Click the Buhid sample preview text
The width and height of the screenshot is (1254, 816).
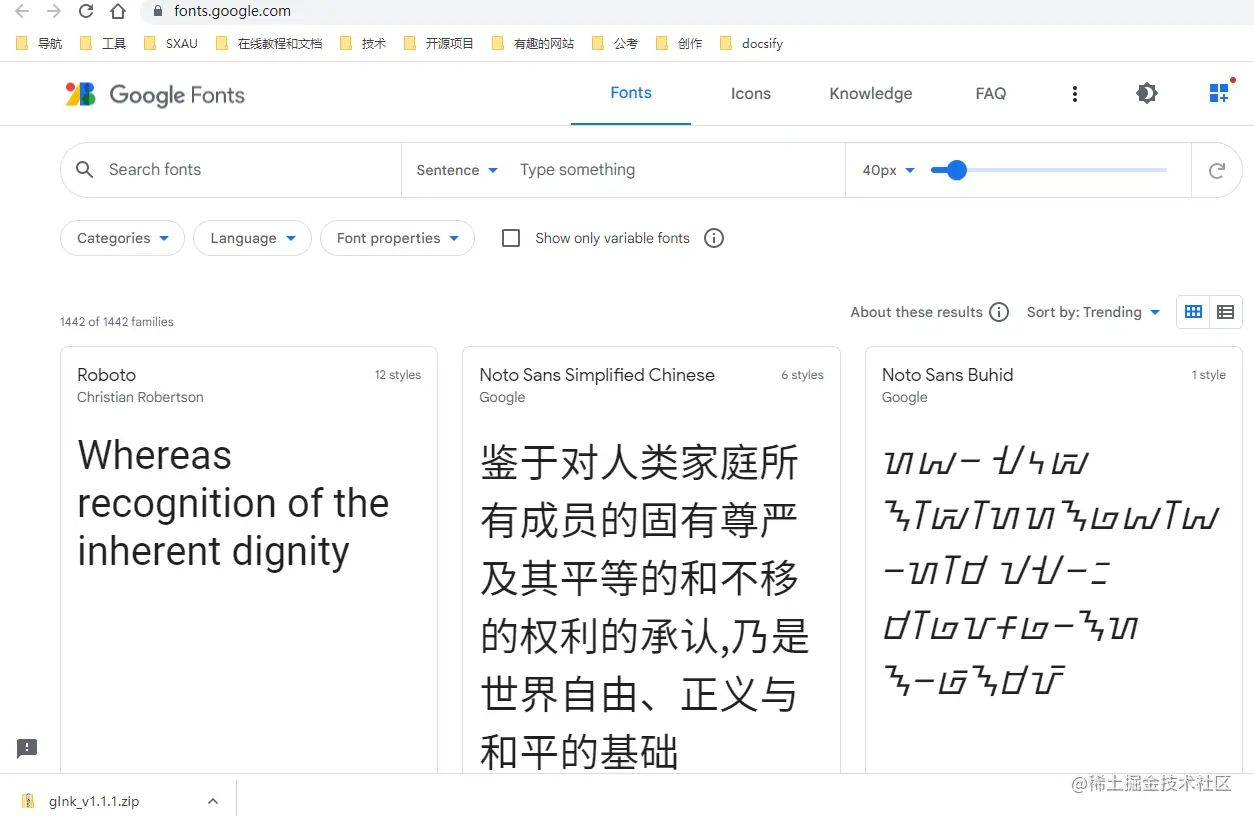click(1052, 572)
